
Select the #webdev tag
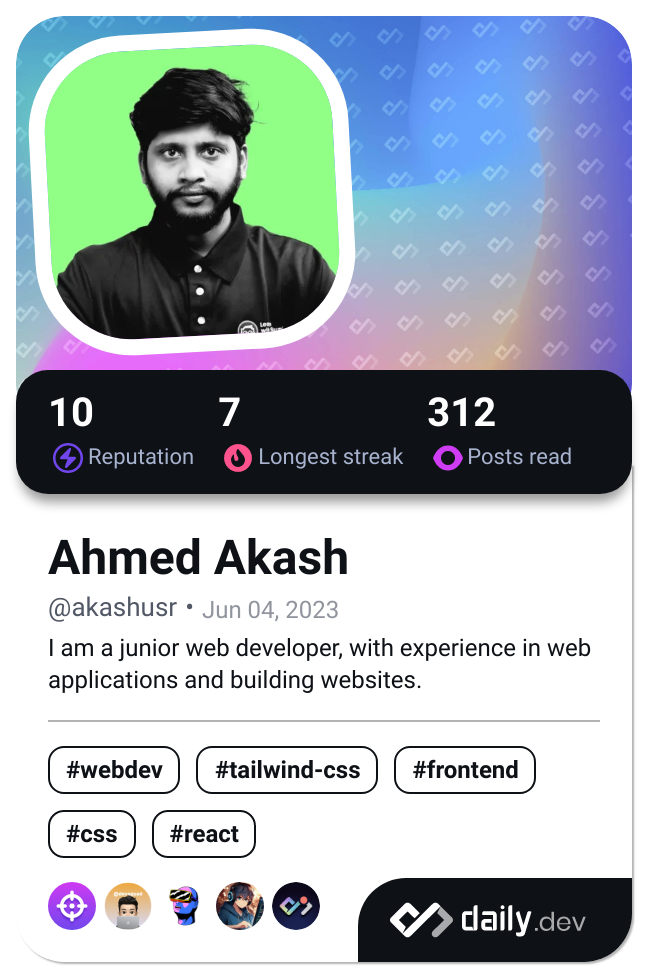(x=114, y=770)
